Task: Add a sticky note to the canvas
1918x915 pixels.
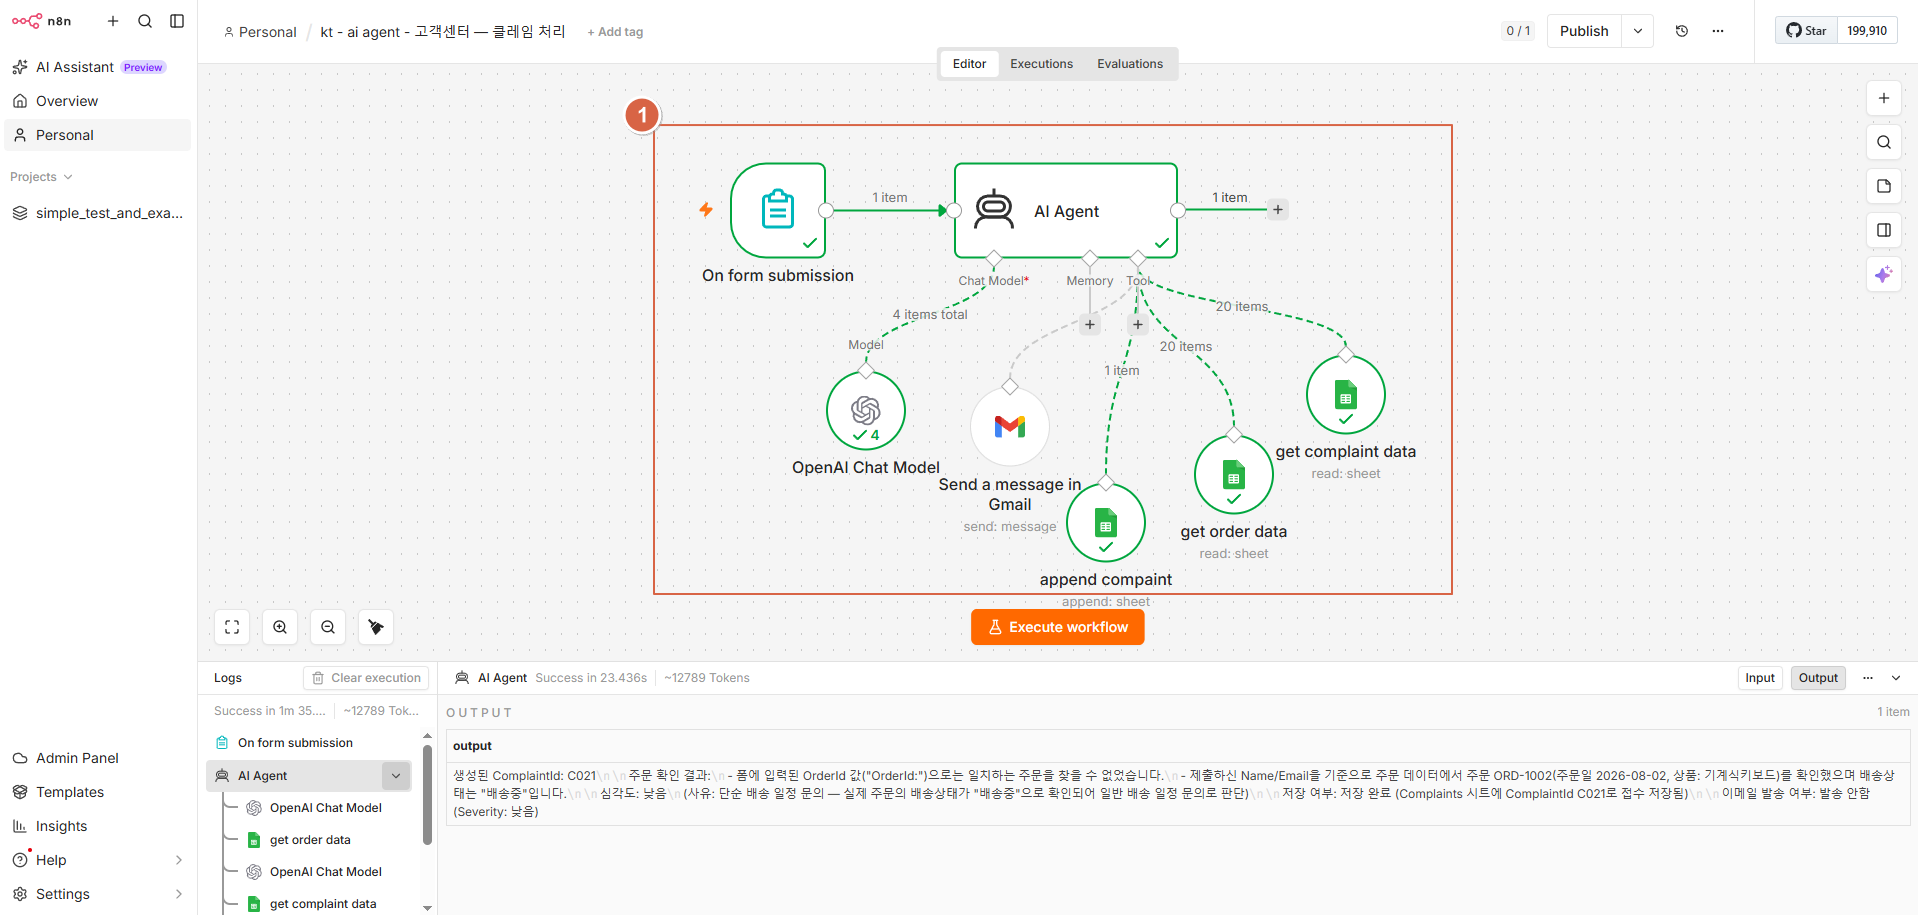Action: coord(1884,186)
